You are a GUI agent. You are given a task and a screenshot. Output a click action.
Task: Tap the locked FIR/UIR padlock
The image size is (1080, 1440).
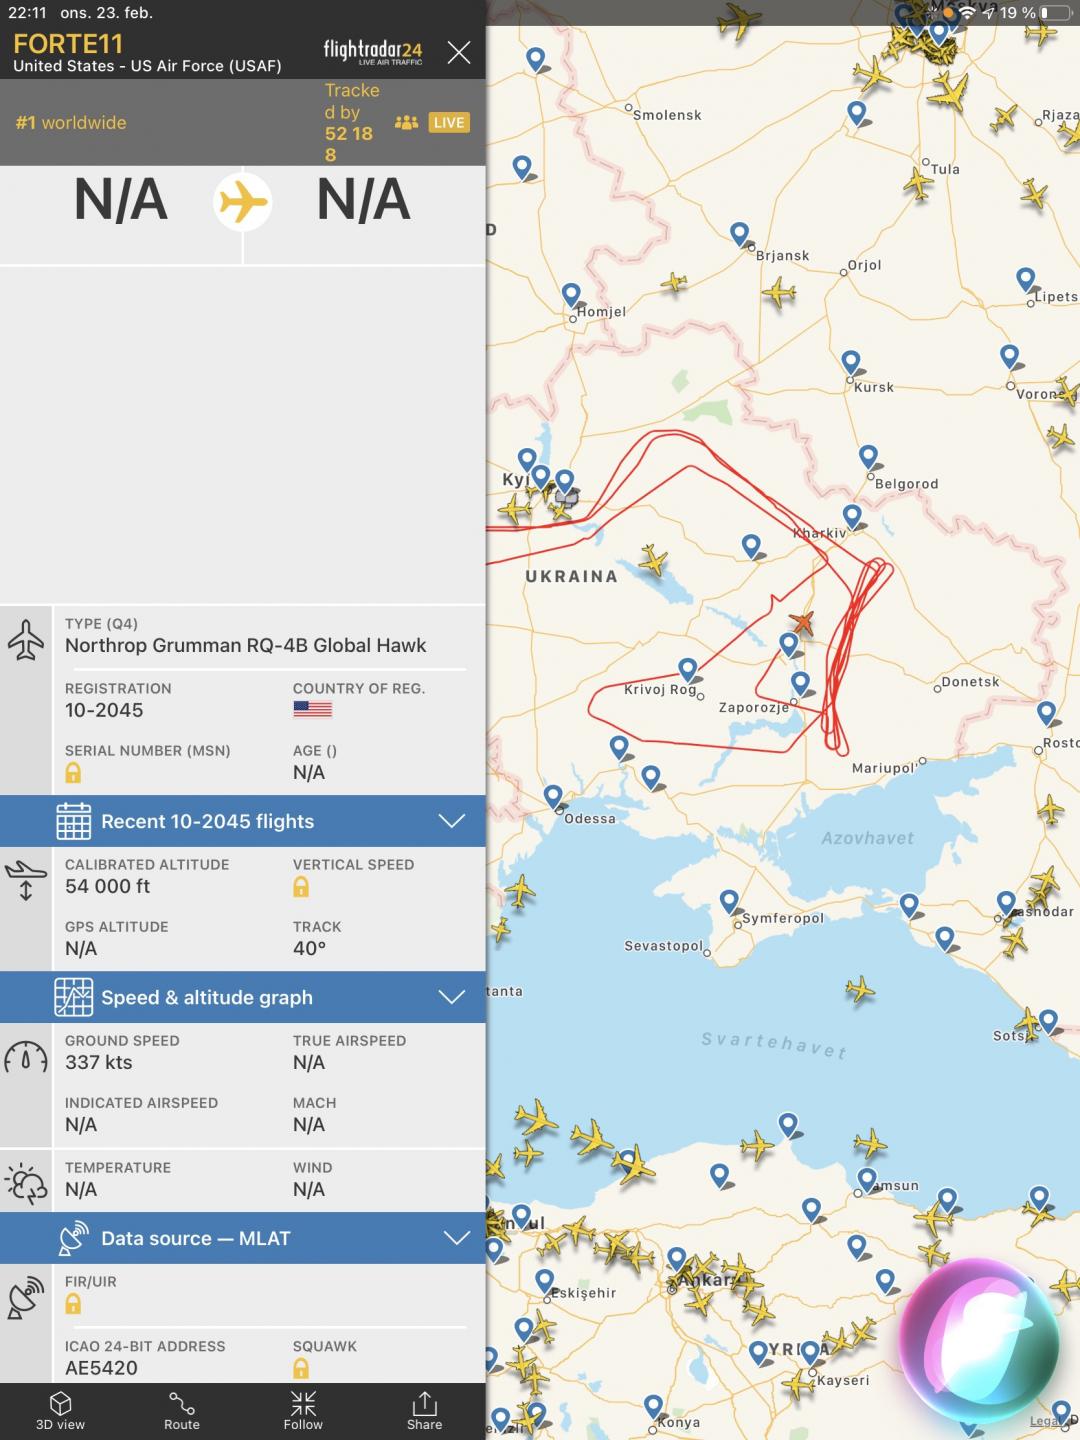[x=73, y=1304]
